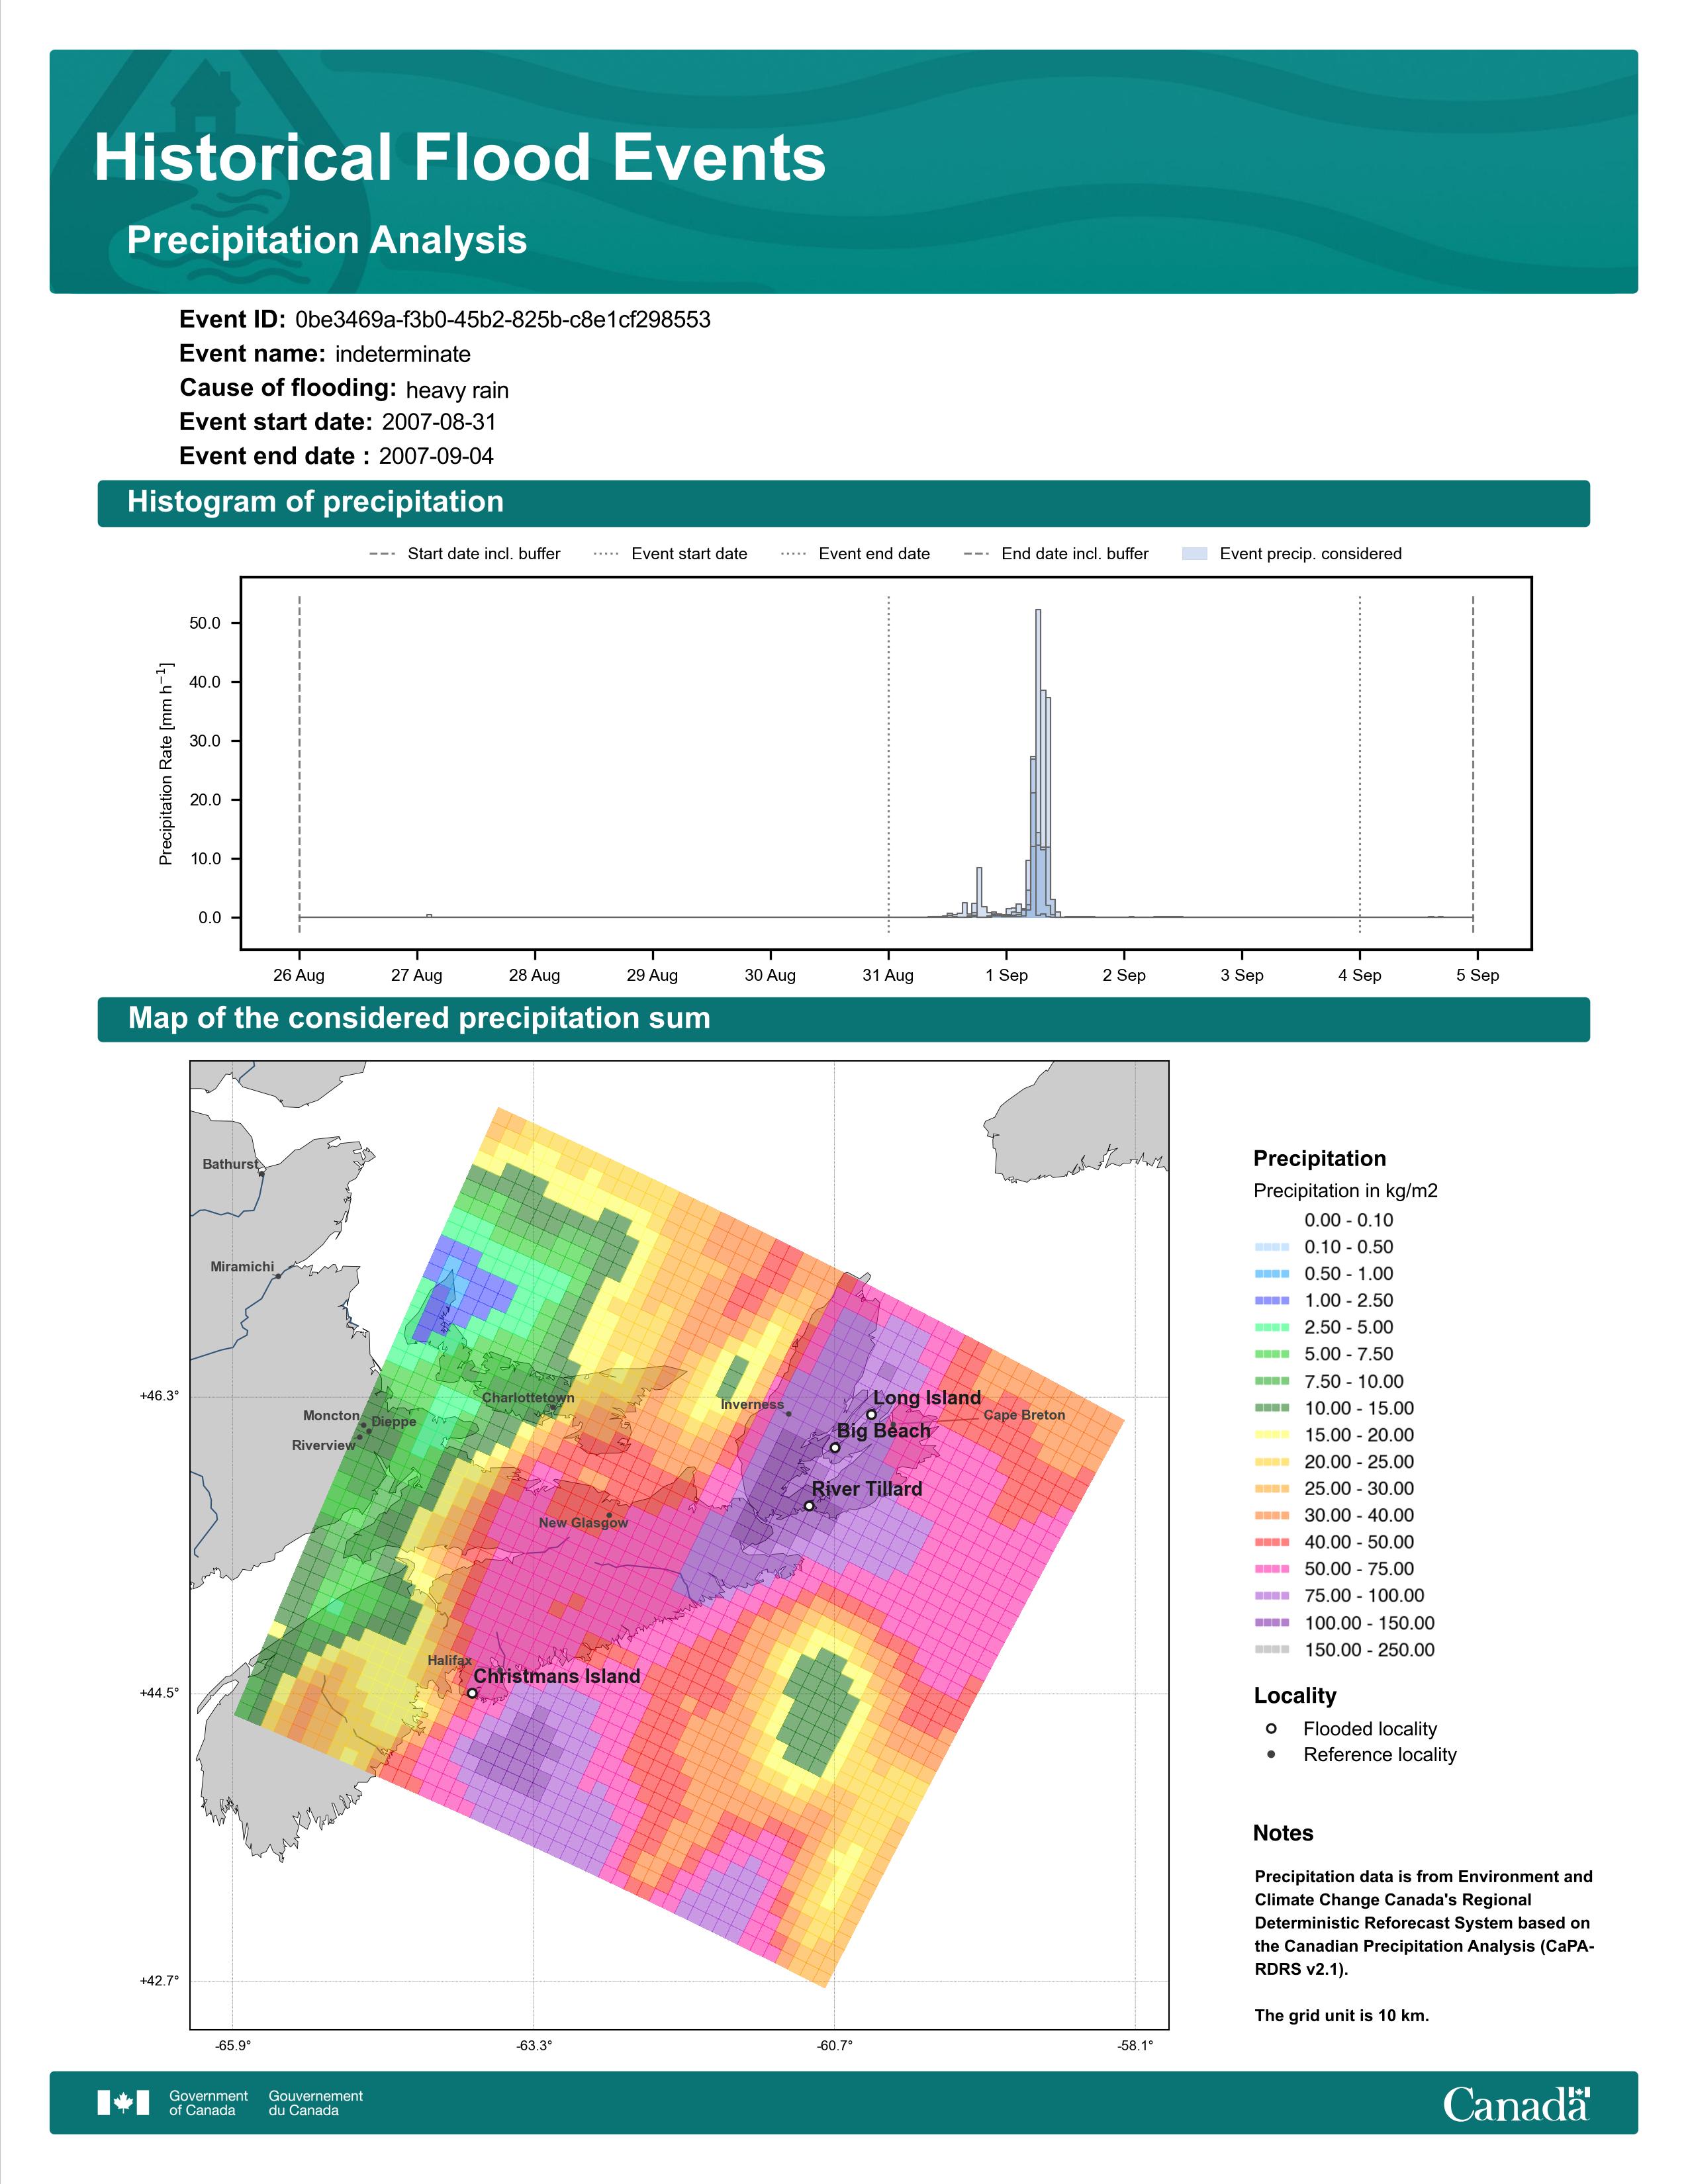Viewport: 1688px width, 2184px height.
Task: Click the Canada wordmark in footer
Action: [1516, 2104]
